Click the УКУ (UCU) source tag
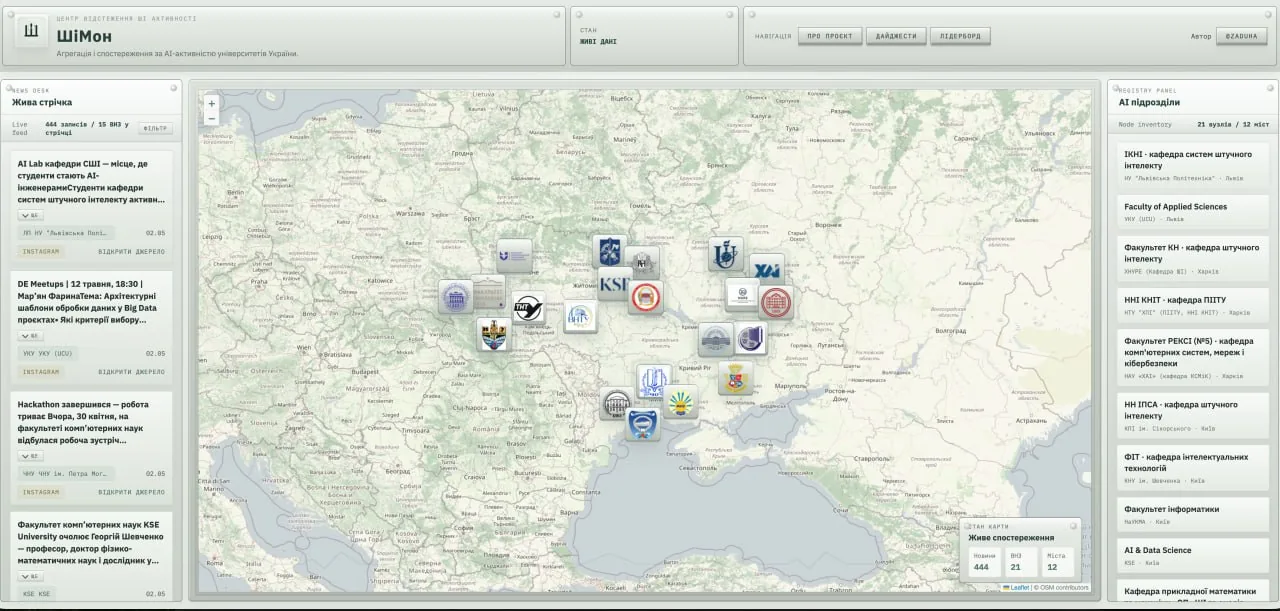 point(47,353)
